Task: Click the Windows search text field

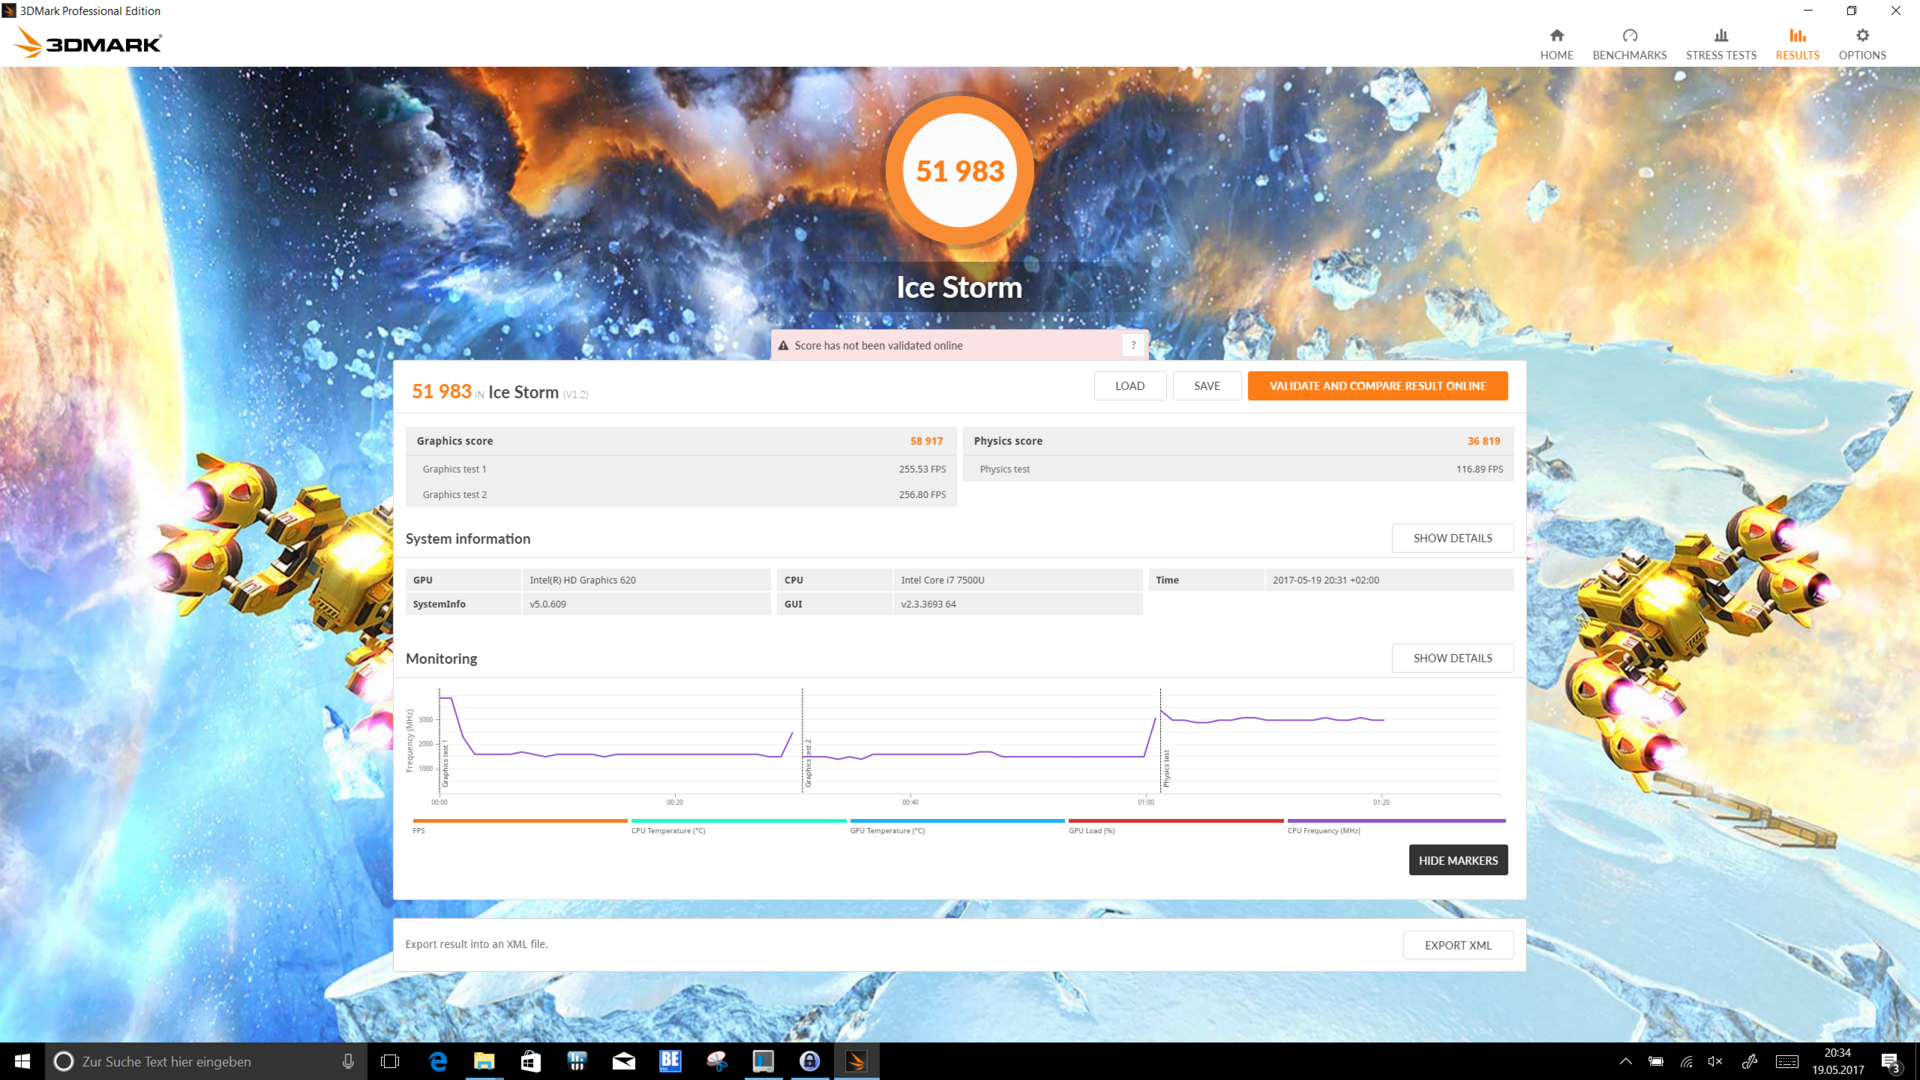Action: pos(200,1061)
